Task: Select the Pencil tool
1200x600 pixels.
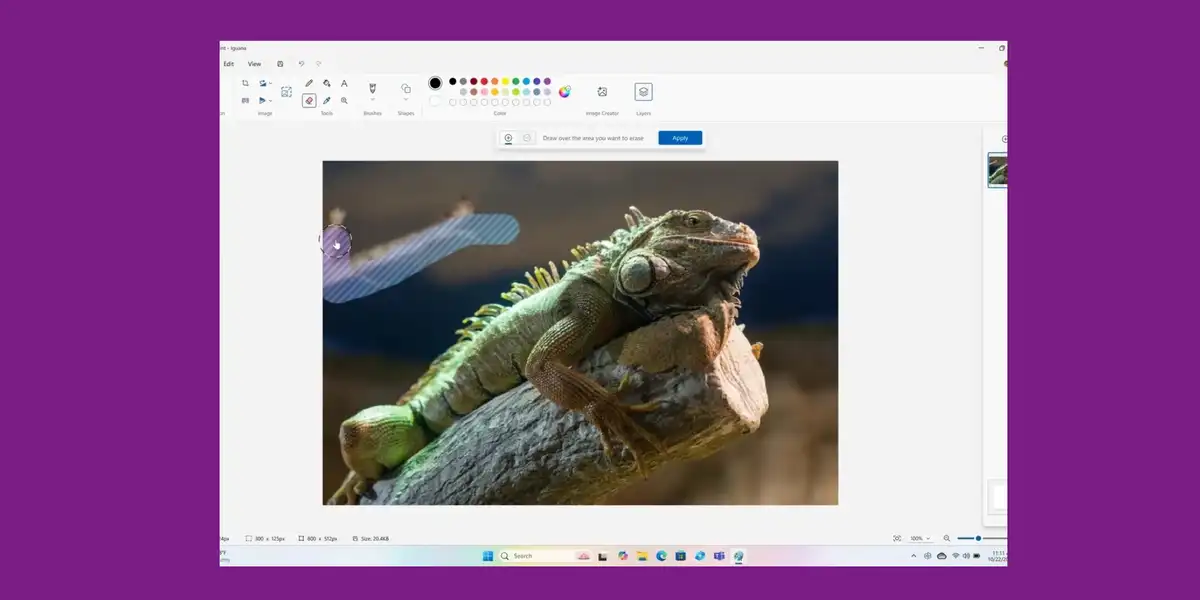Action: click(x=309, y=84)
